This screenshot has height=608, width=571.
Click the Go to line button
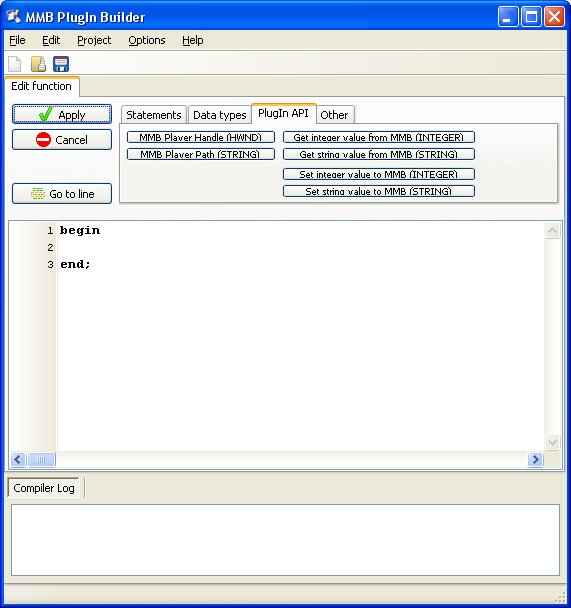pyautogui.click(x=62, y=193)
